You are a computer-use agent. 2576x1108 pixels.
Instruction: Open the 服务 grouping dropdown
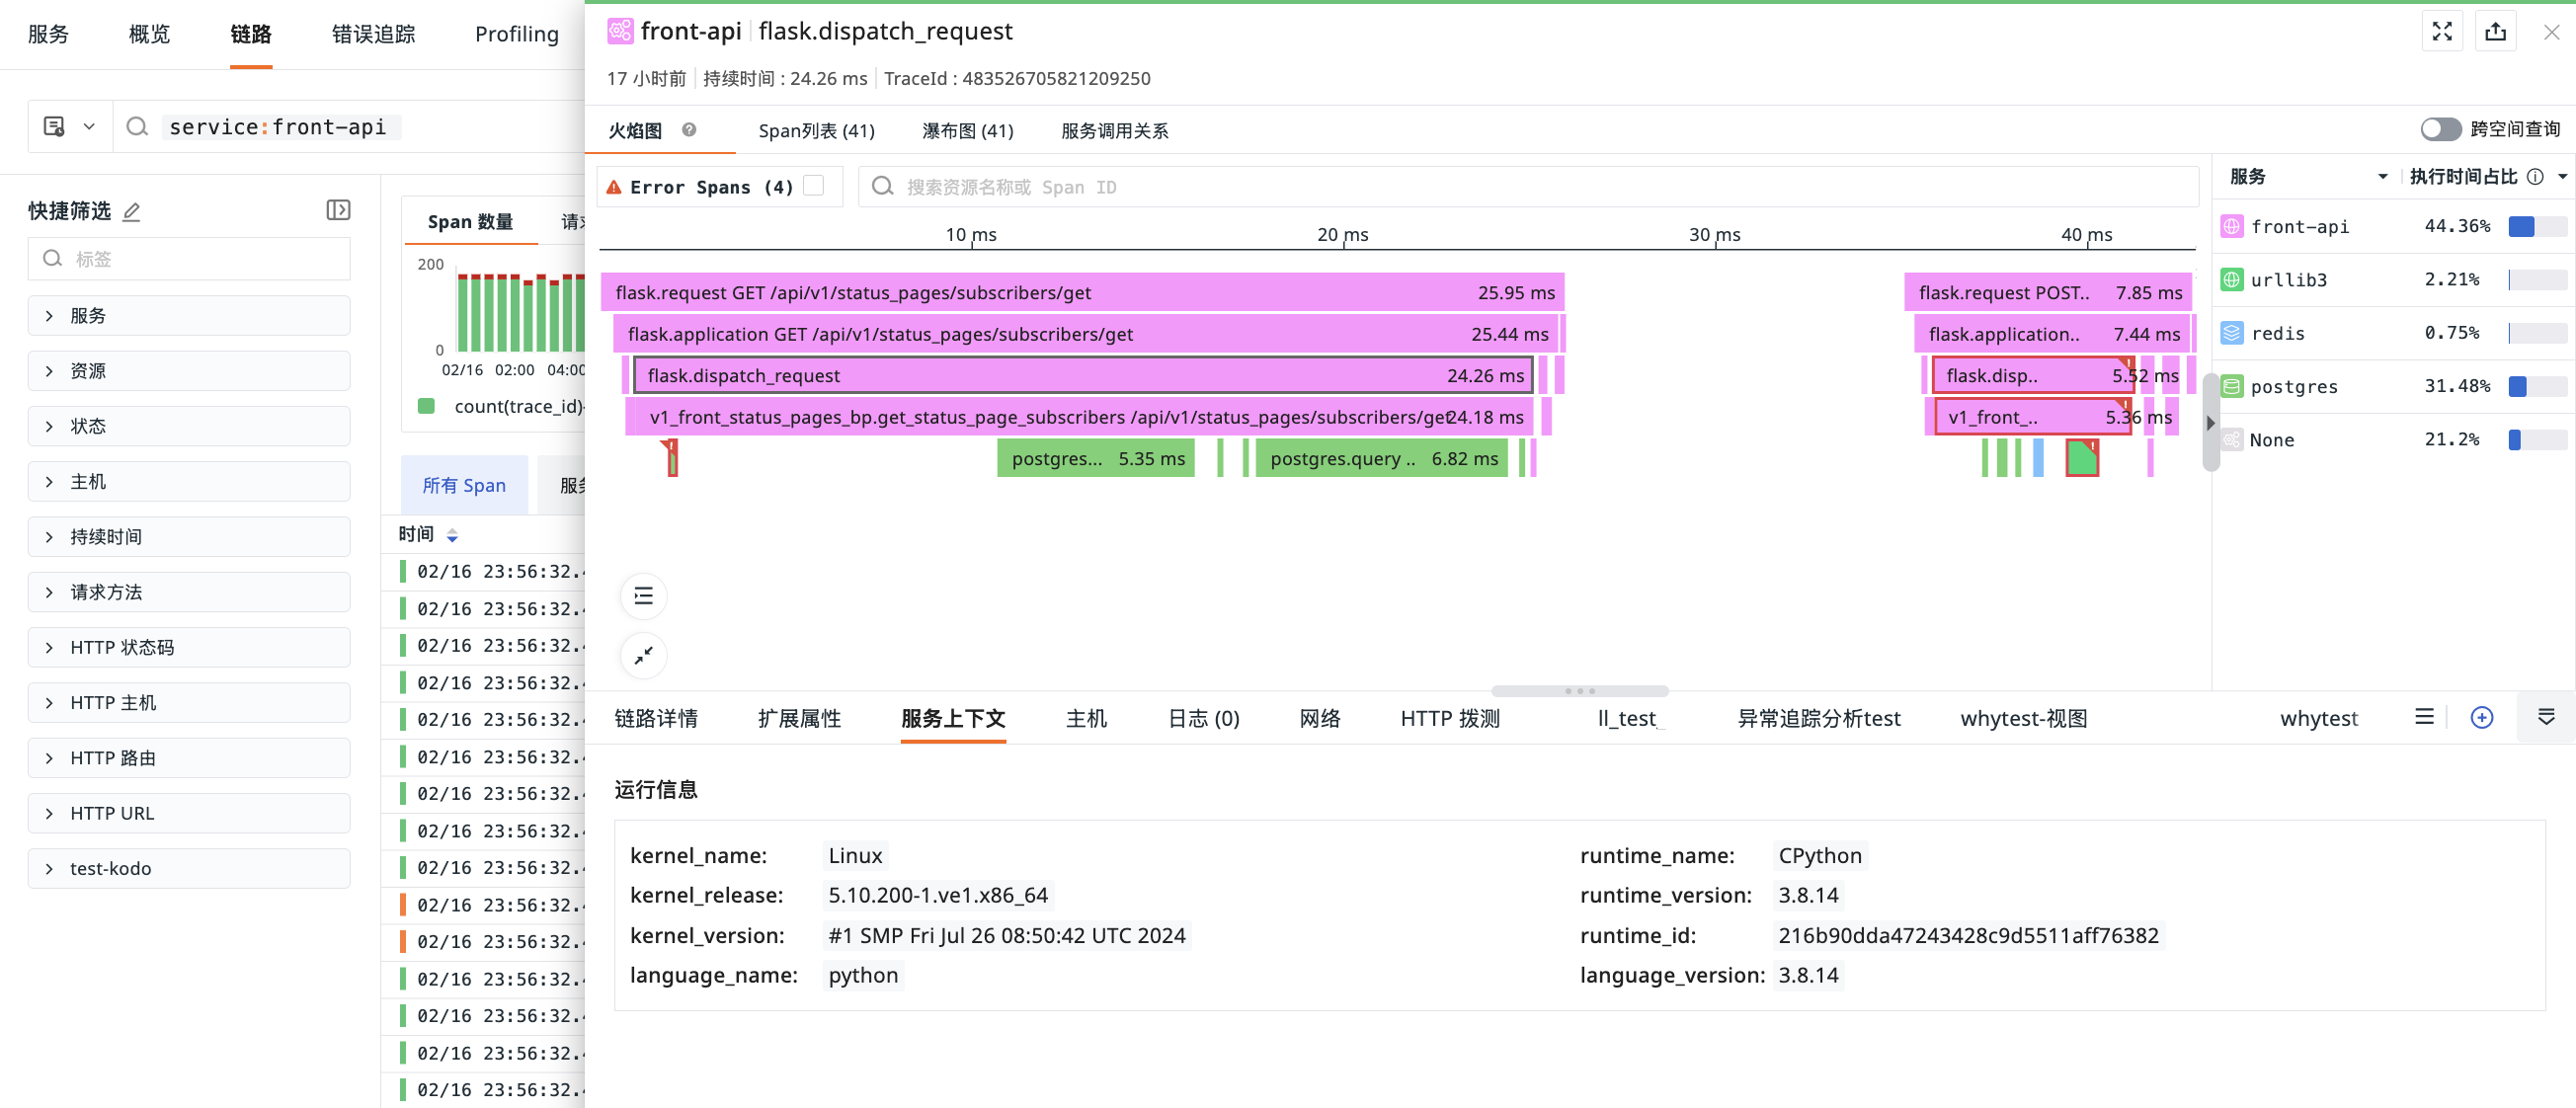[x=2308, y=177]
